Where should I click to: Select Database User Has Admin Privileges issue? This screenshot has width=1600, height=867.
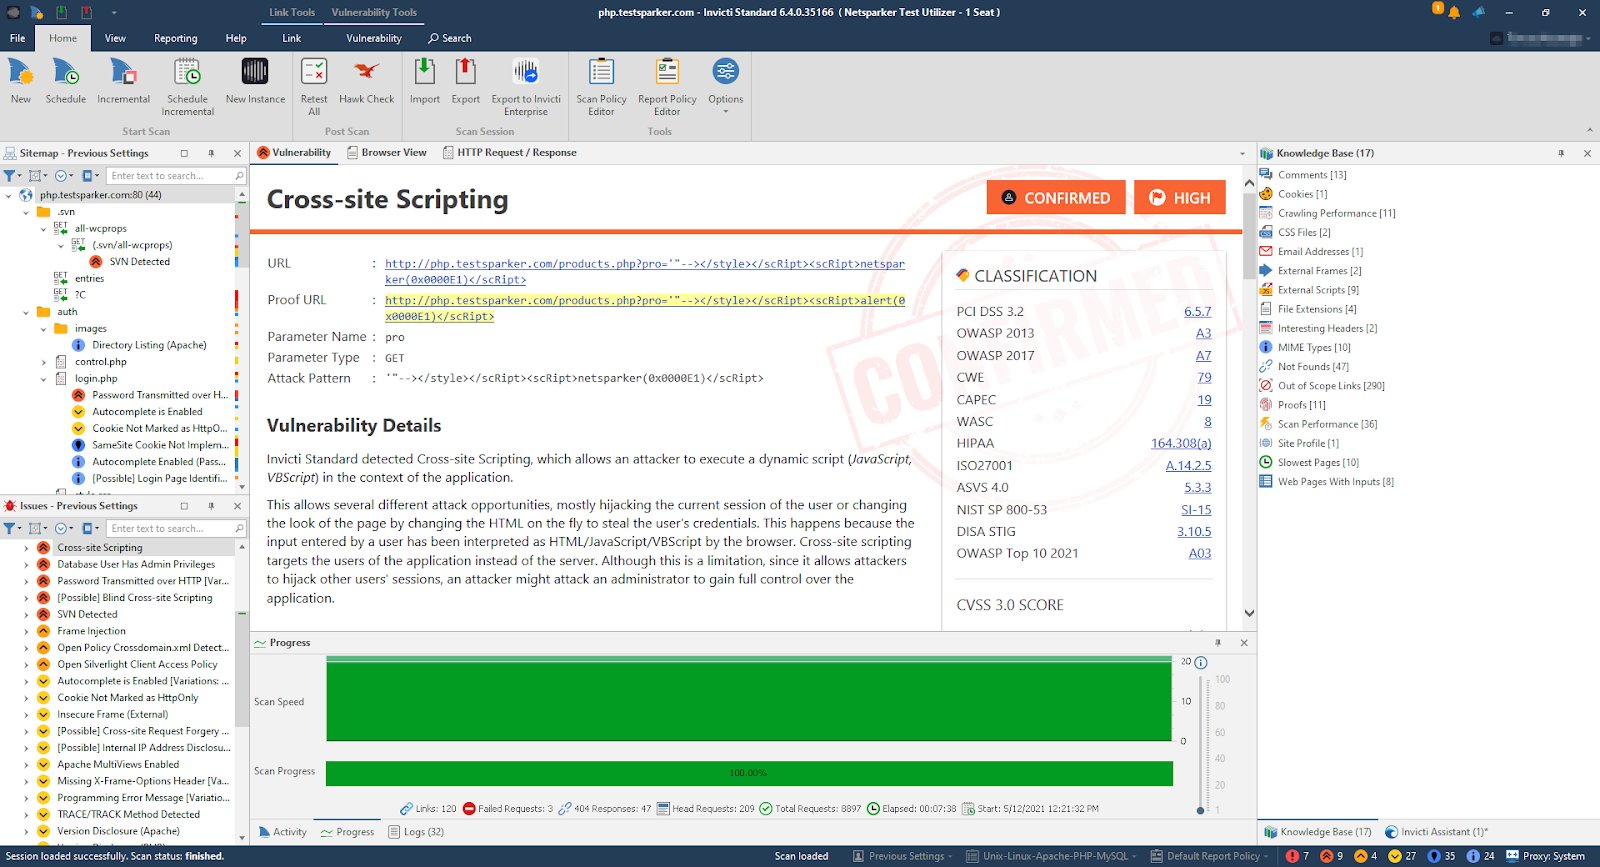(x=136, y=565)
